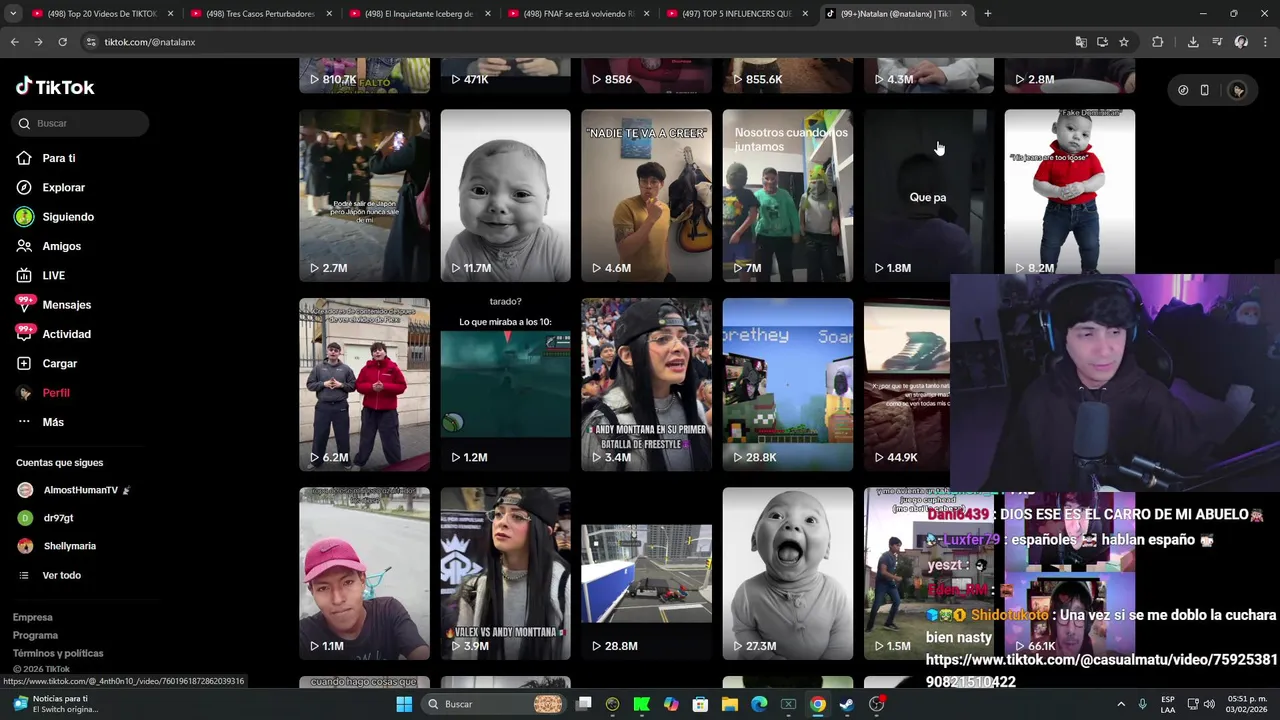Open Programa footer link
The height and width of the screenshot is (720, 1280).
click(x=35, y=635)
